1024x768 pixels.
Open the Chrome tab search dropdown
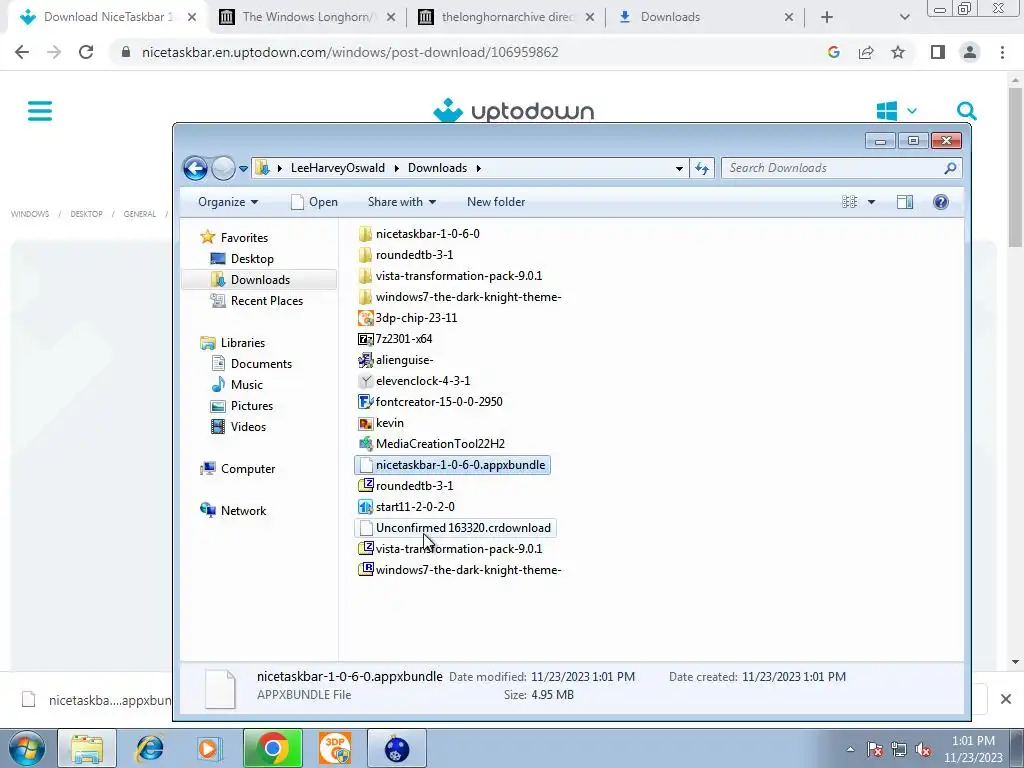[x=904, y=18]
